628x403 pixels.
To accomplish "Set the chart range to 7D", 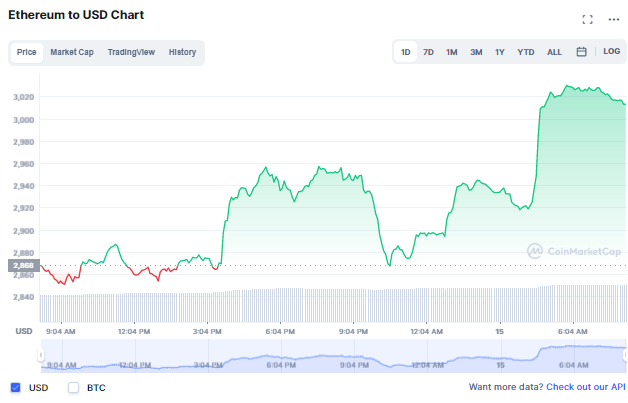I will click(428, 52).
